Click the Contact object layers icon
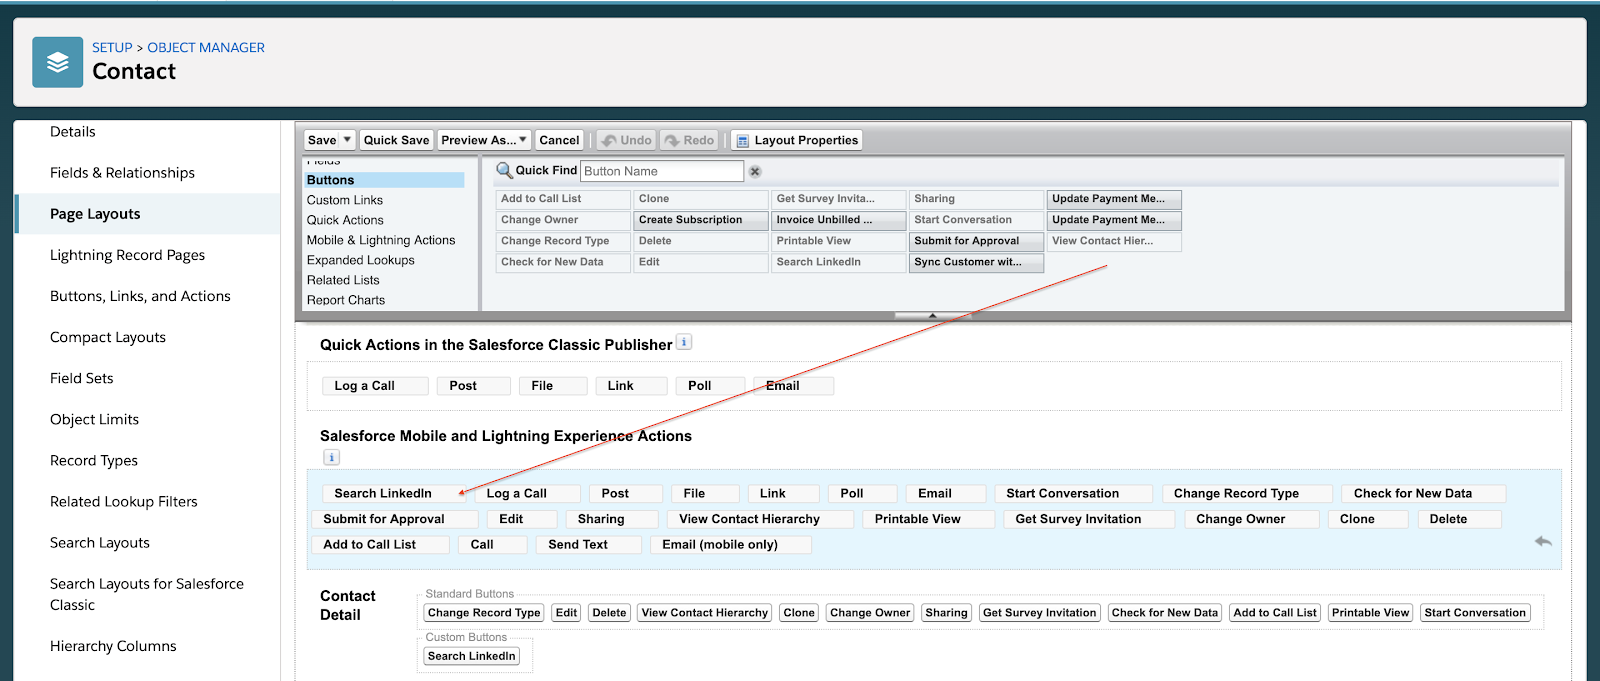The height and width of the screenshot is (681, 1600). [58, 62]
